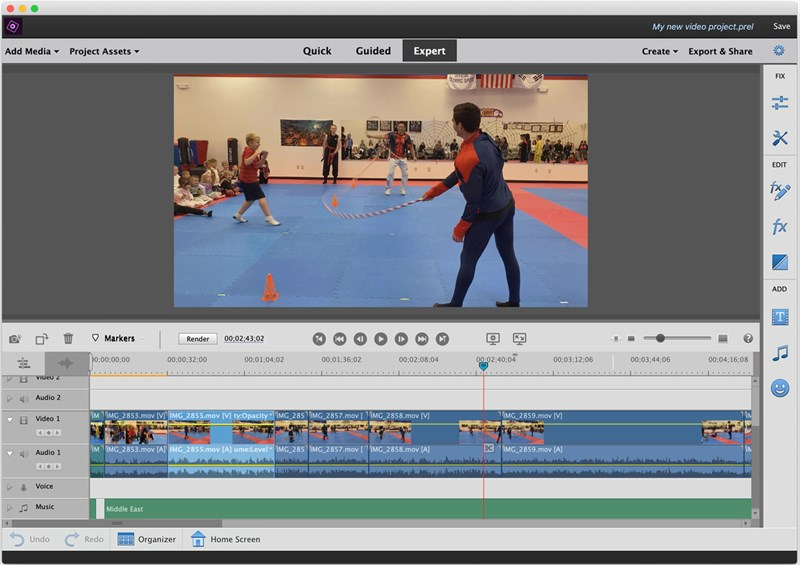Image resolution: width=800 pixels, height=565 pixels.
Task: Switch to the Quick tab
Action: click(317, 51)
